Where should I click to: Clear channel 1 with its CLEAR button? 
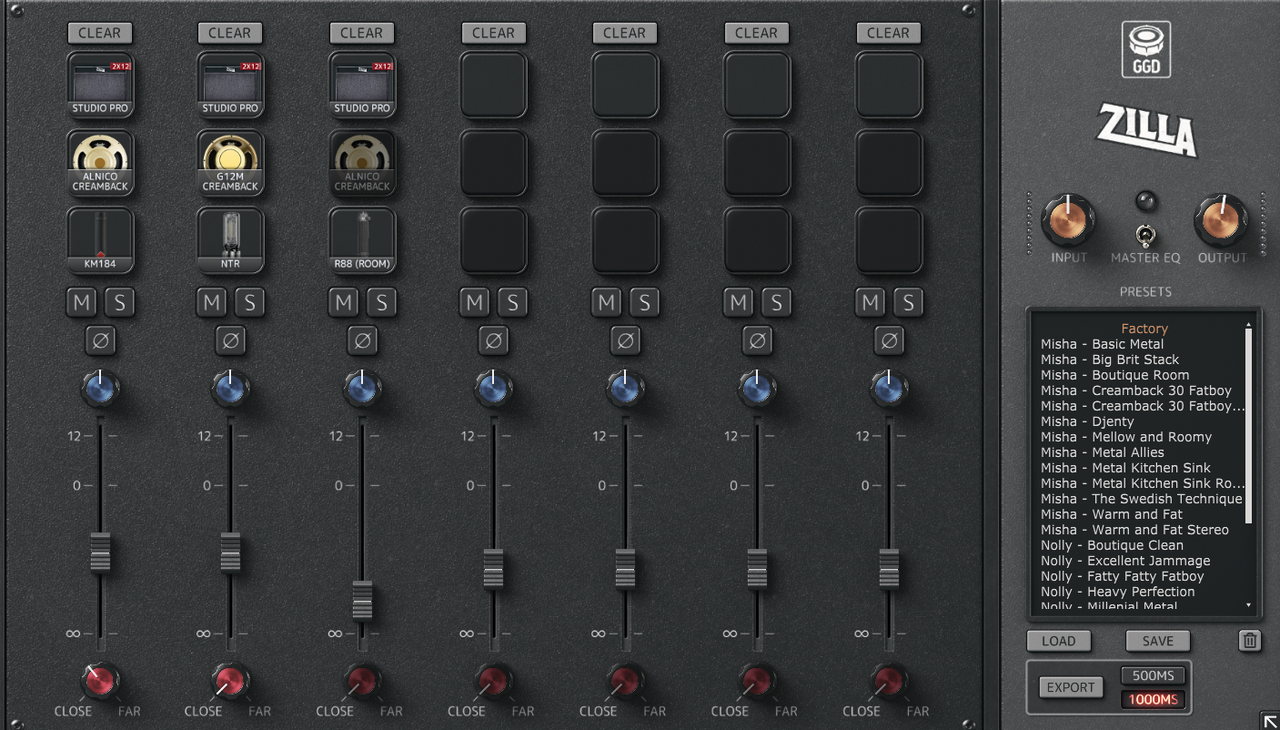(100, 33)
